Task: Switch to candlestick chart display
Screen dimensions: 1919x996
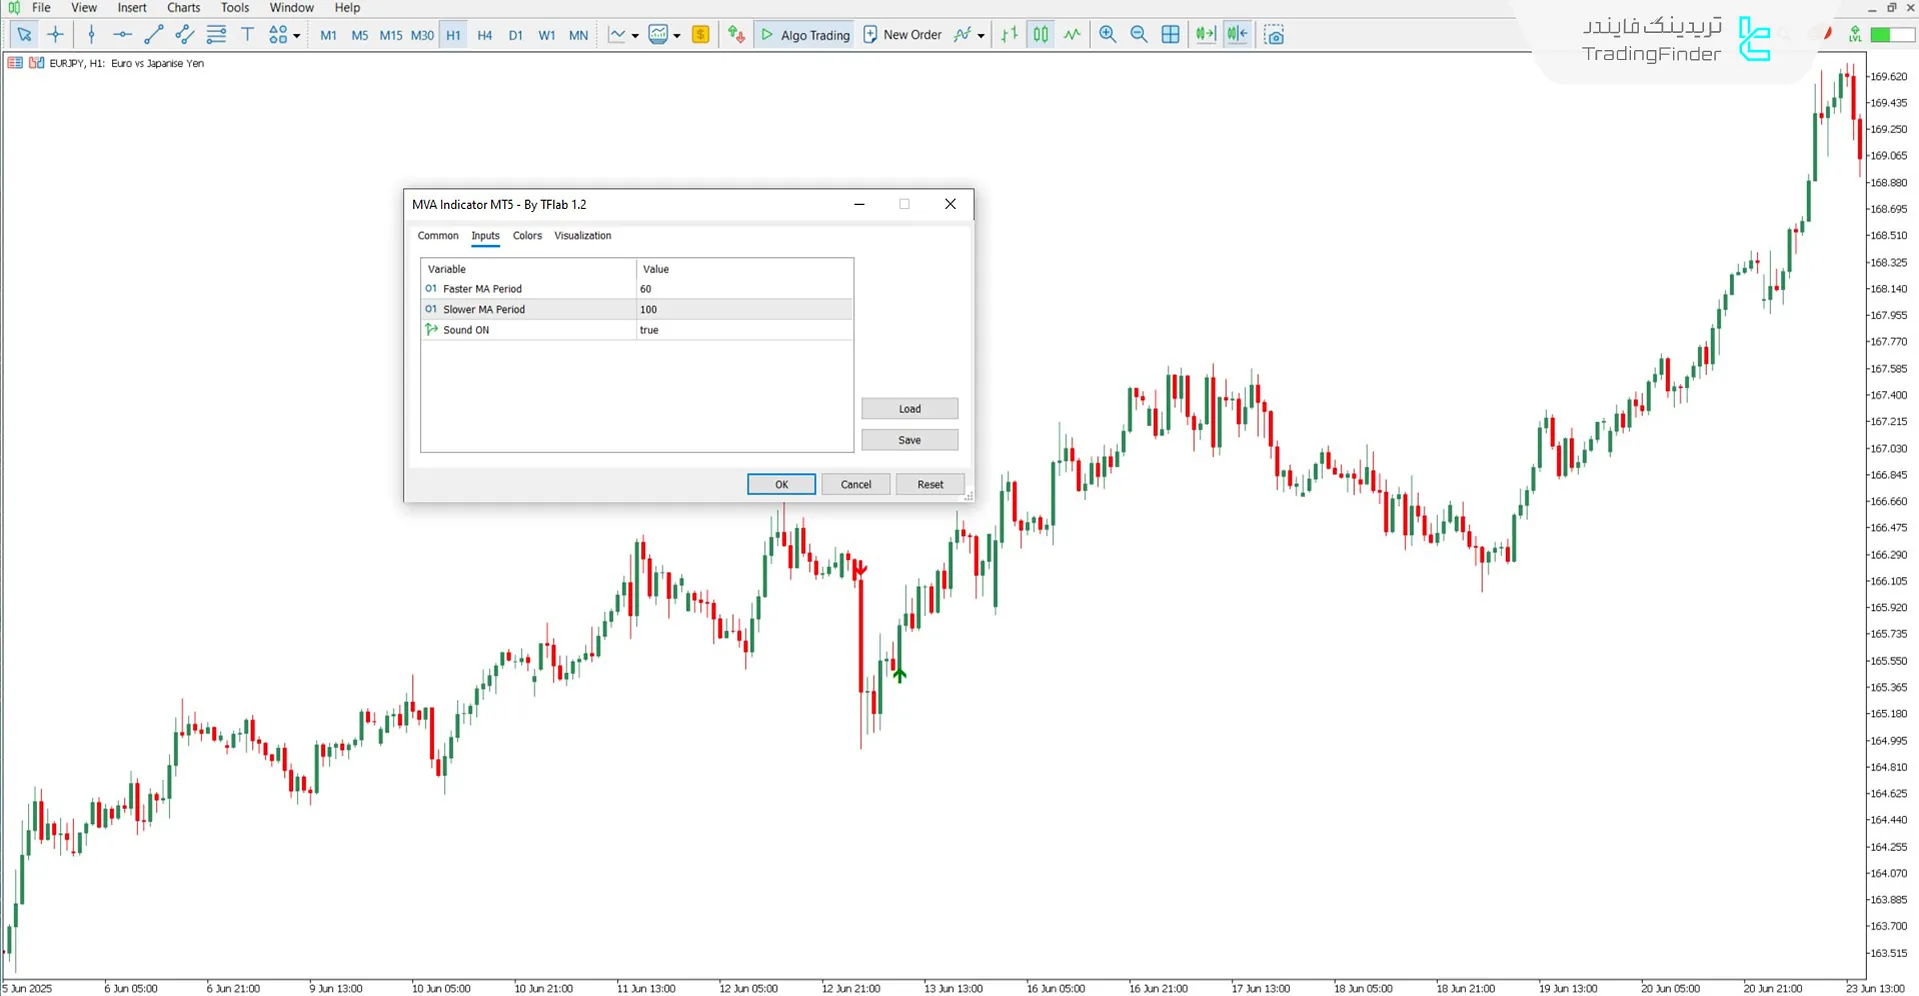Action: point(1041,35)
